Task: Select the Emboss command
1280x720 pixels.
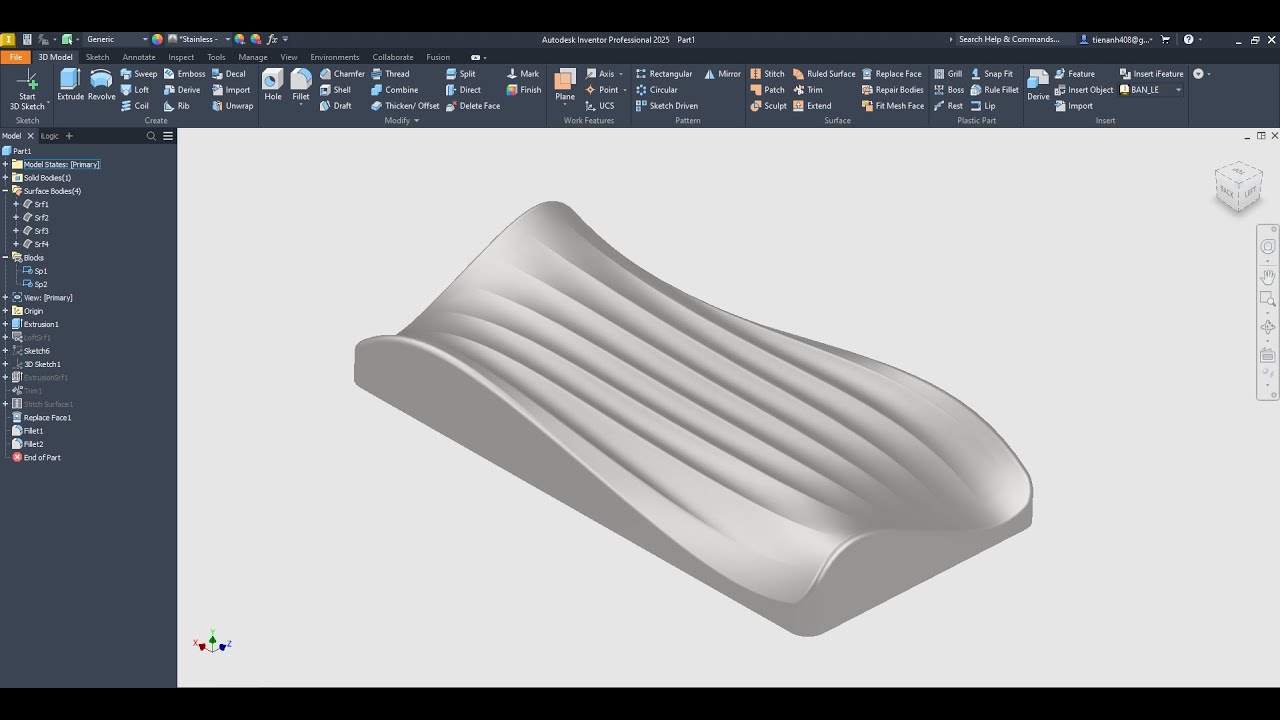Action: coord(184,74)
